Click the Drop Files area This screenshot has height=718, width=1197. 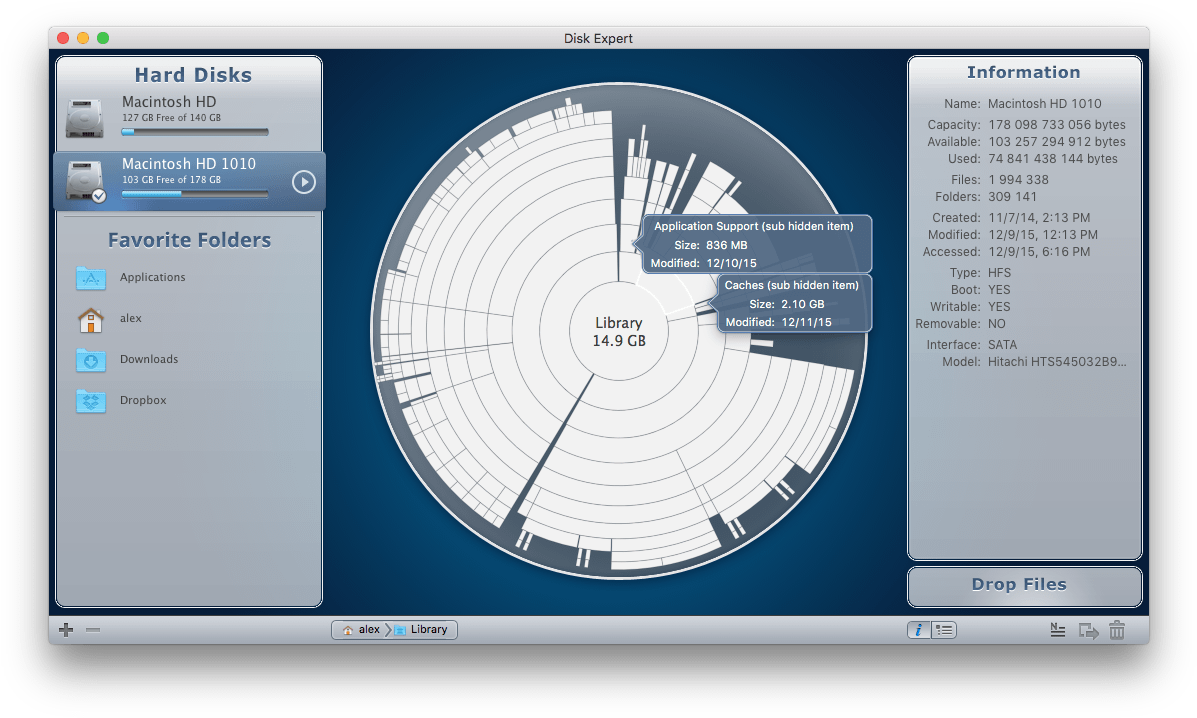[1024, 585]
